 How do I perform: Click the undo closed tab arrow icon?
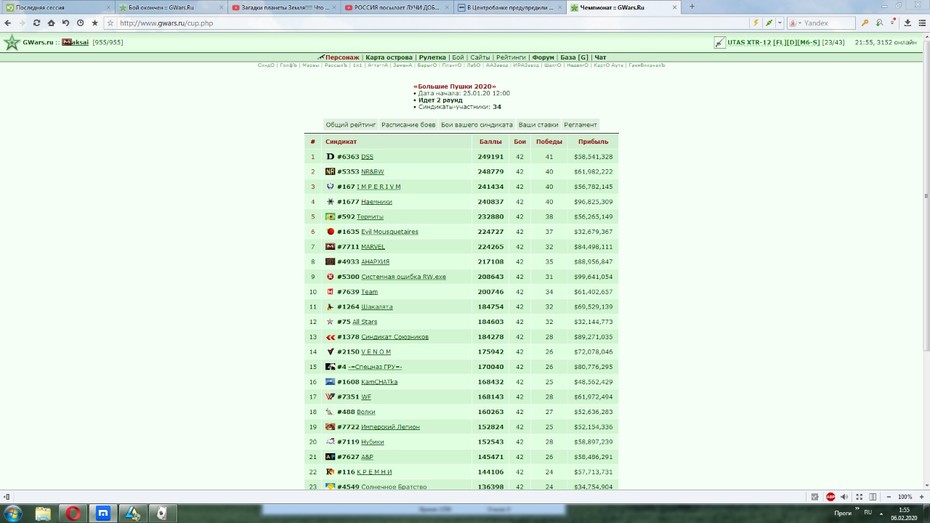click(x=65, y=23)
